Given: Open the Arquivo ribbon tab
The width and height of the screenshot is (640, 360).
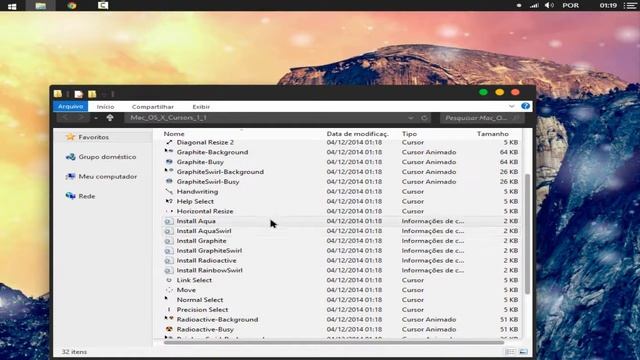Looking at the screenshot, I should pos(70,107).
